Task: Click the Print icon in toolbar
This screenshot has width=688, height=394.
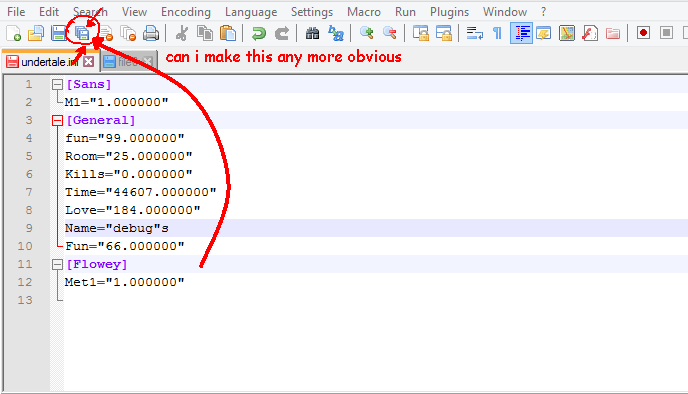Action: tap(151, 33)
